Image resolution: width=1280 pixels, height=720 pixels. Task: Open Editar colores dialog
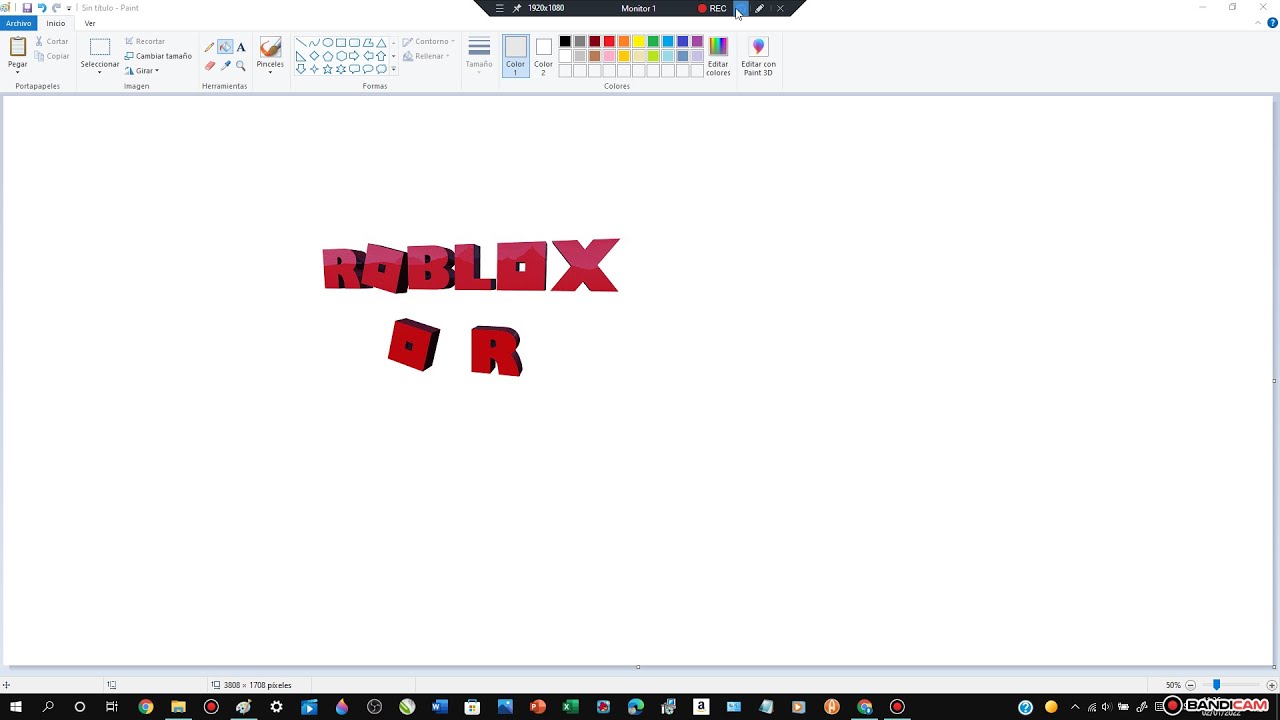[718, 56]
